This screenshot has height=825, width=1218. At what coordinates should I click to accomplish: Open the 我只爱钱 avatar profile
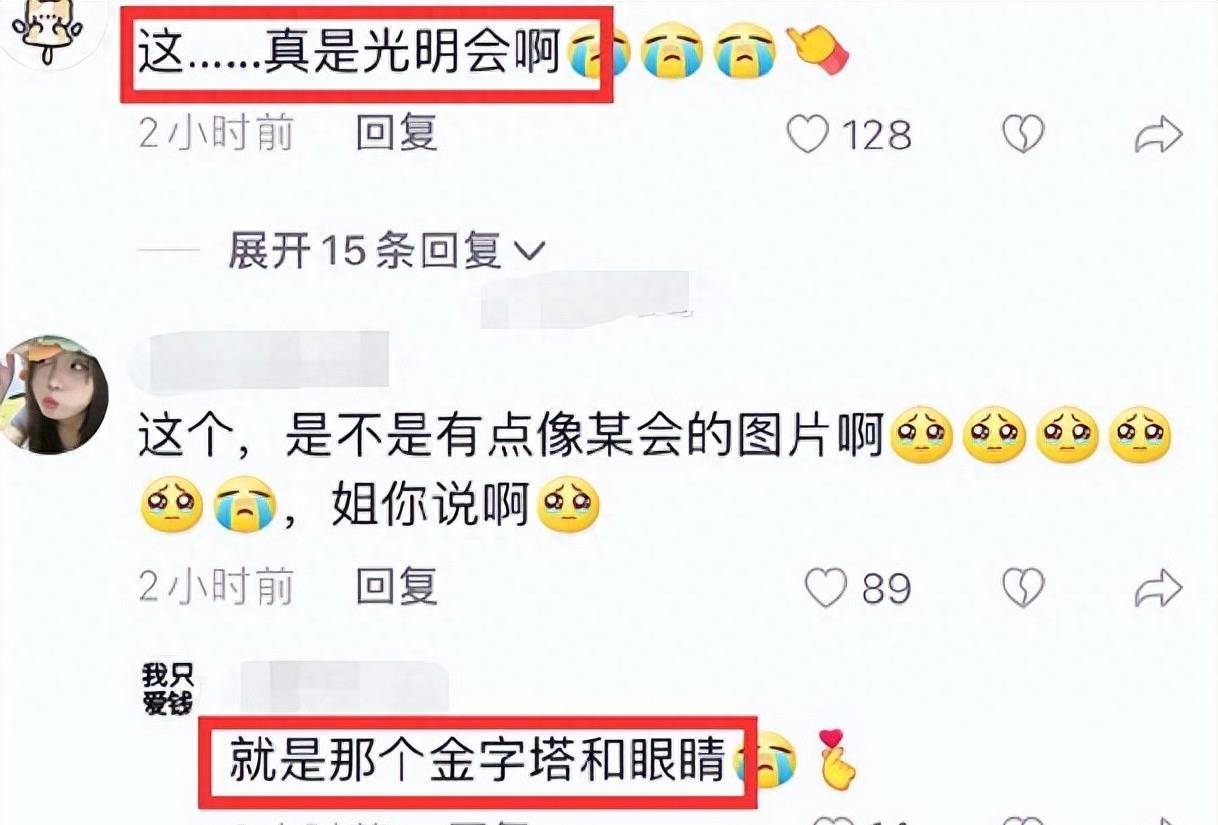click(168, 688)
